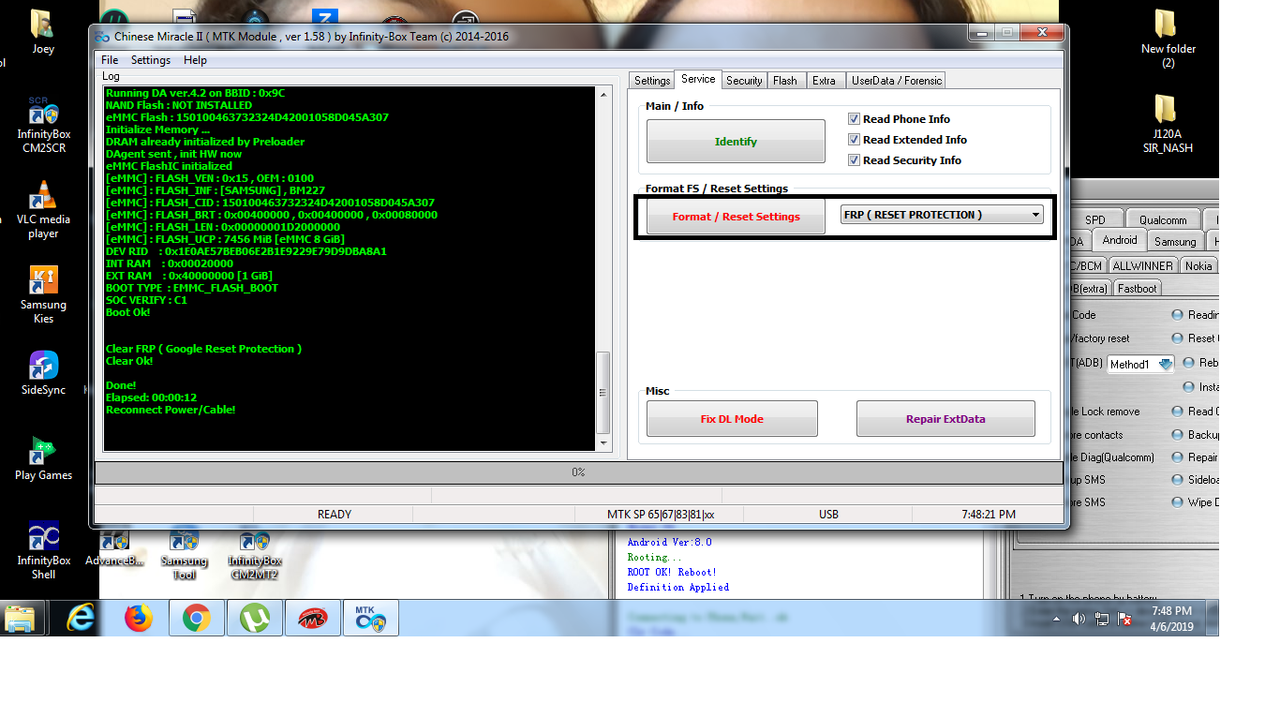The width and height of the screenshot is (1280, 720).
Task: Open the Samsung Kies desktop shortcut
Action: pyautogui.click(x=43, y=294)
